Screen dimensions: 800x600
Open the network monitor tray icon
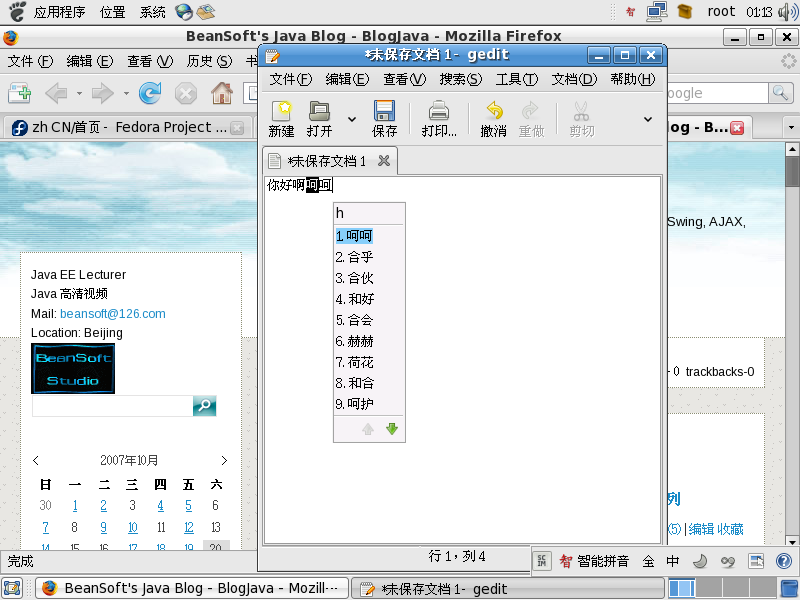tap(657, 11)
